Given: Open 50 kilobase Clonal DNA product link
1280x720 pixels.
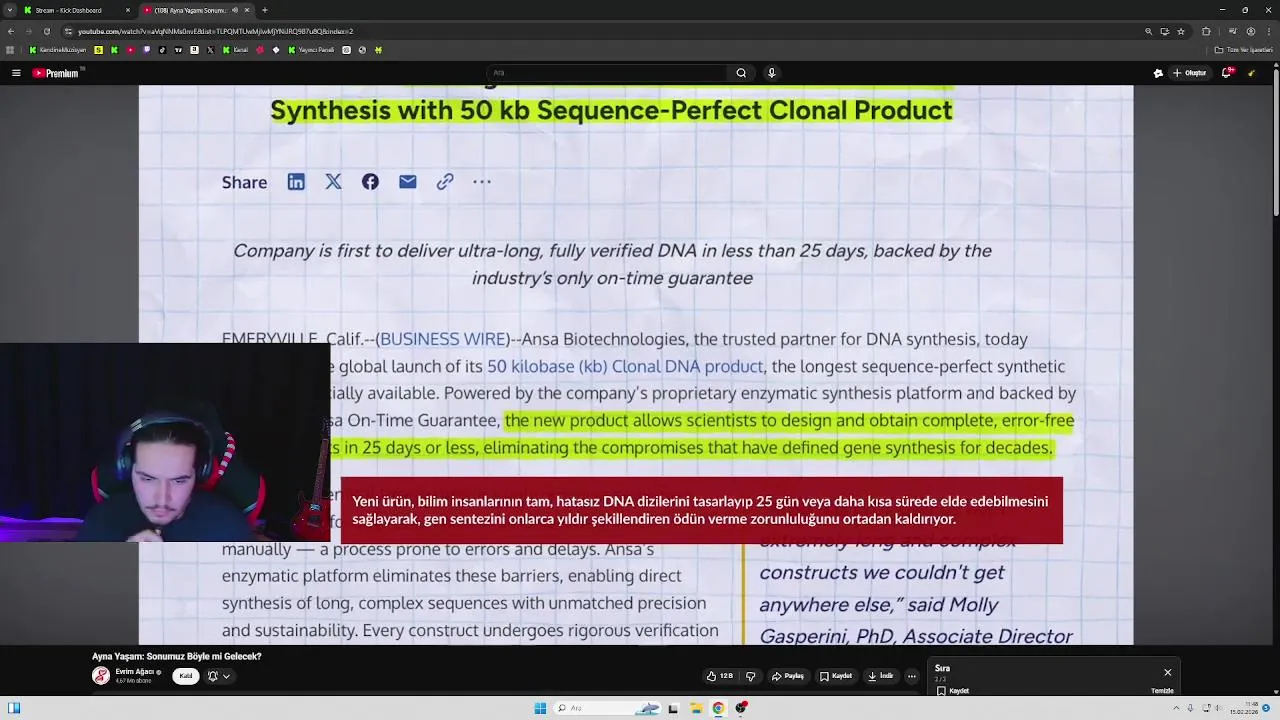Looking at the screenshot, I should click(x=625, y=366).
